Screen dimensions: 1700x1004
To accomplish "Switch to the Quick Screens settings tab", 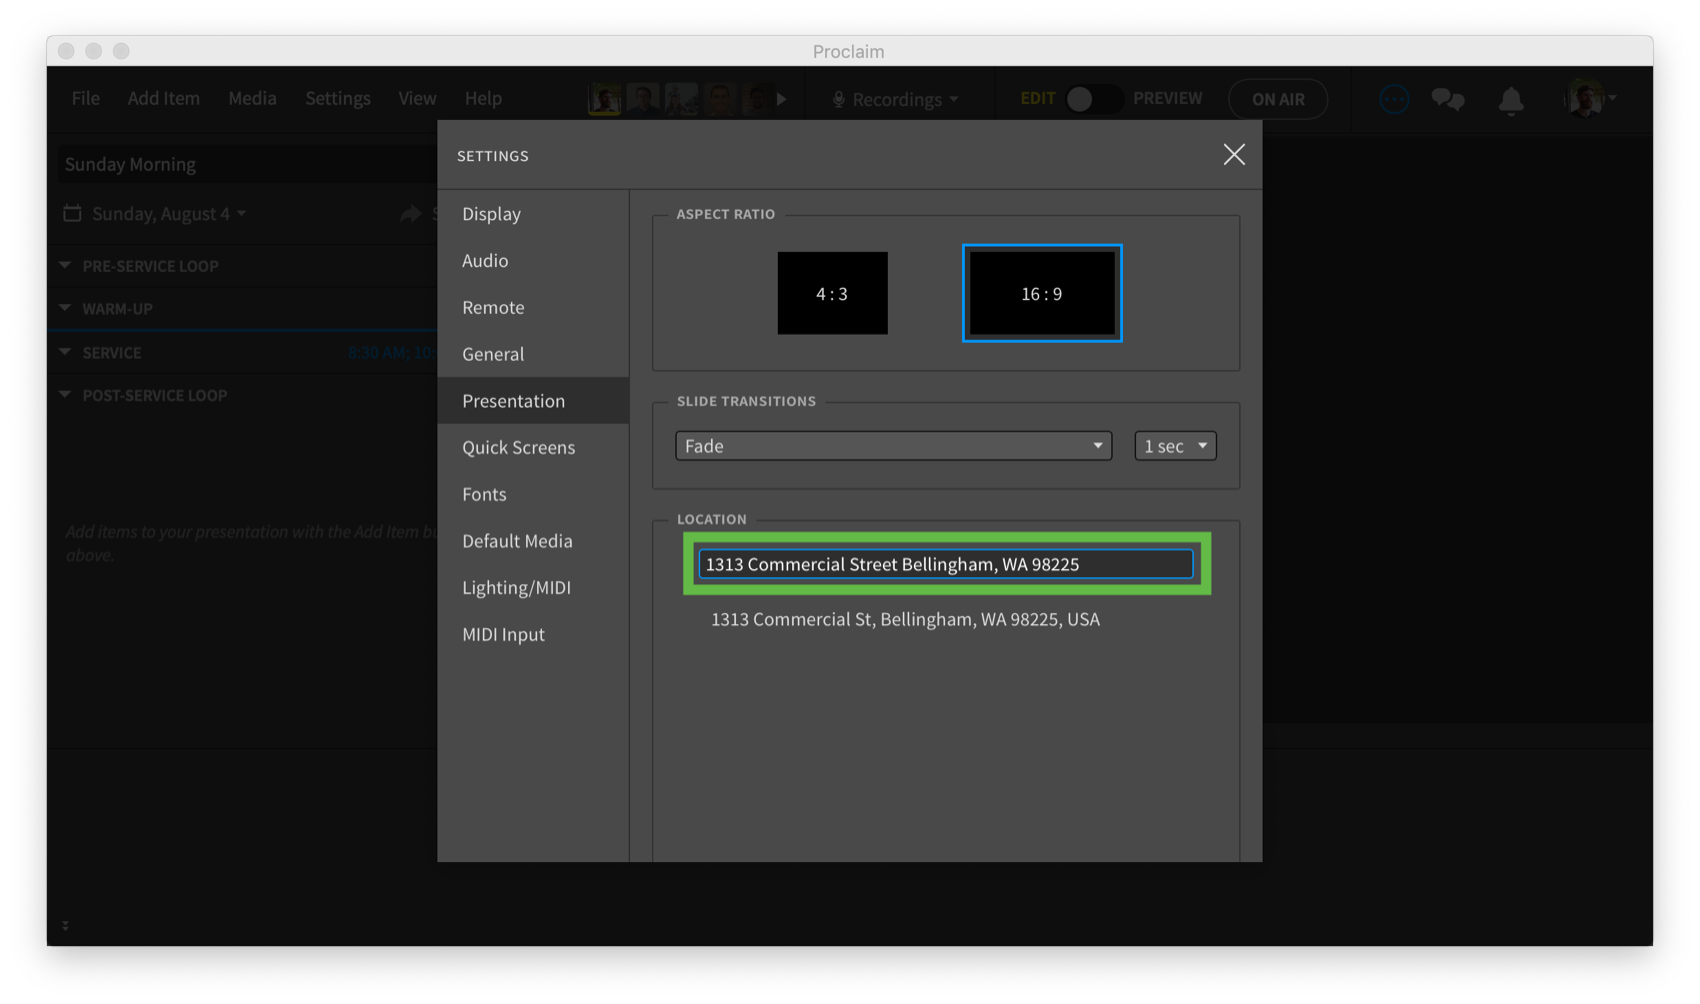I will (x=518, y=447).
